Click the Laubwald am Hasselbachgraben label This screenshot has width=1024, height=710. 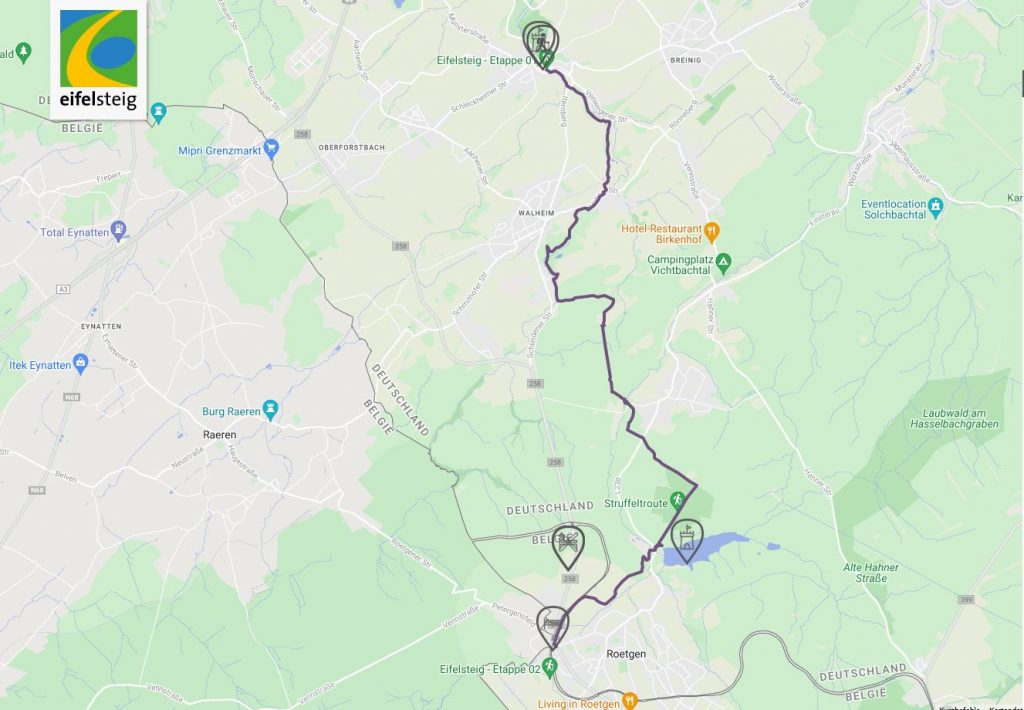point(954,419)
